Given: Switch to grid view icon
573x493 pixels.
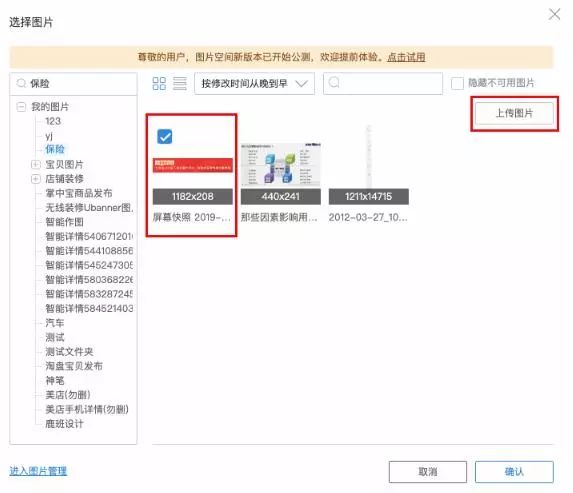Looking at the screenshot, I should [x=159, y=83].
